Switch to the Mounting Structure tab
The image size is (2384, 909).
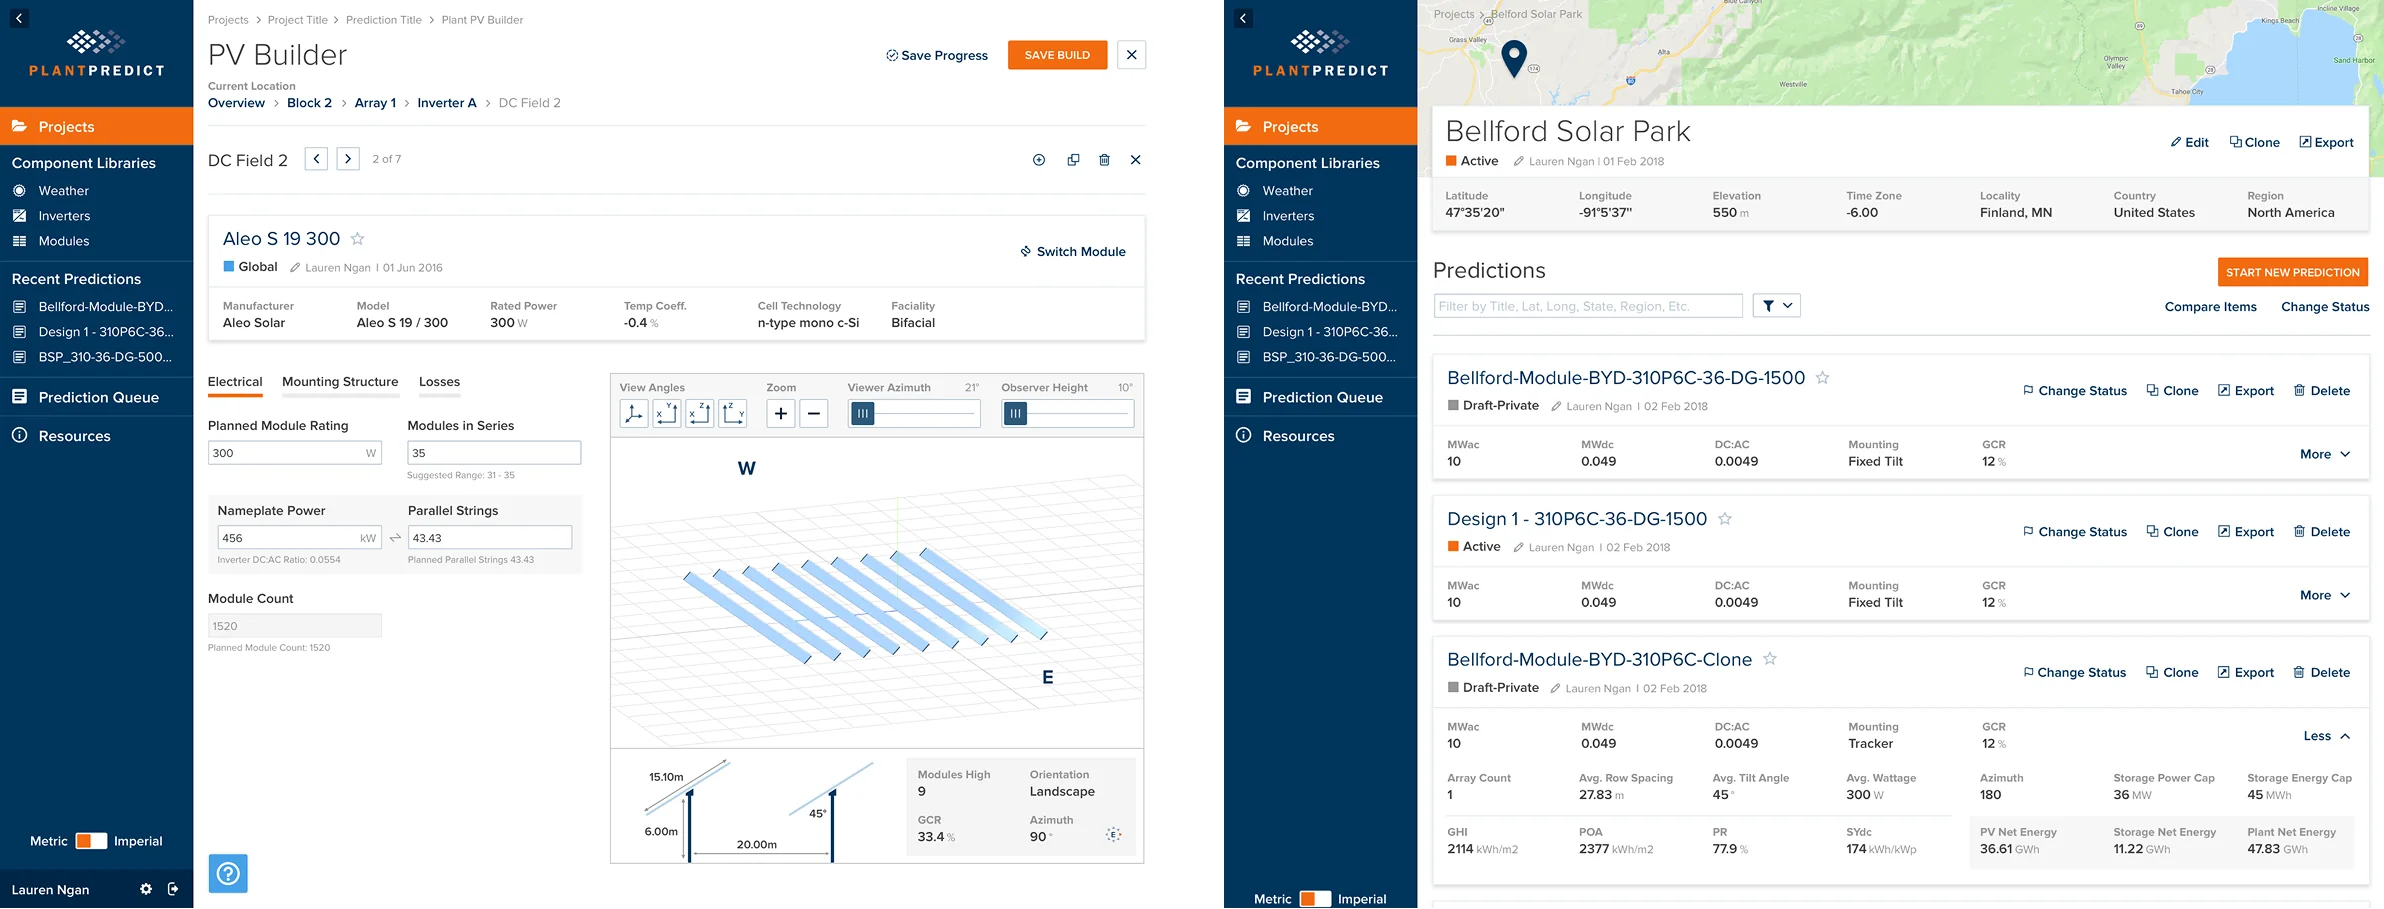(340, 381)
